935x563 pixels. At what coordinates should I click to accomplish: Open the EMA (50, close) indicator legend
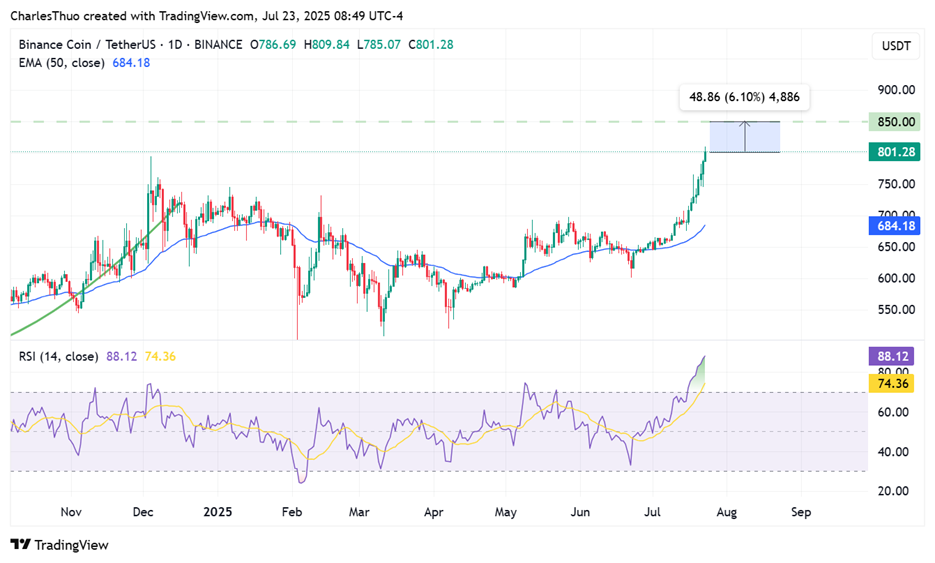click(61, 63)
